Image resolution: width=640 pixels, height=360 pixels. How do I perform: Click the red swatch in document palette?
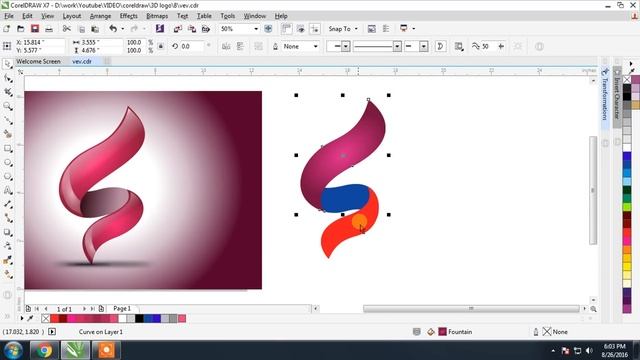pos(54,318)
